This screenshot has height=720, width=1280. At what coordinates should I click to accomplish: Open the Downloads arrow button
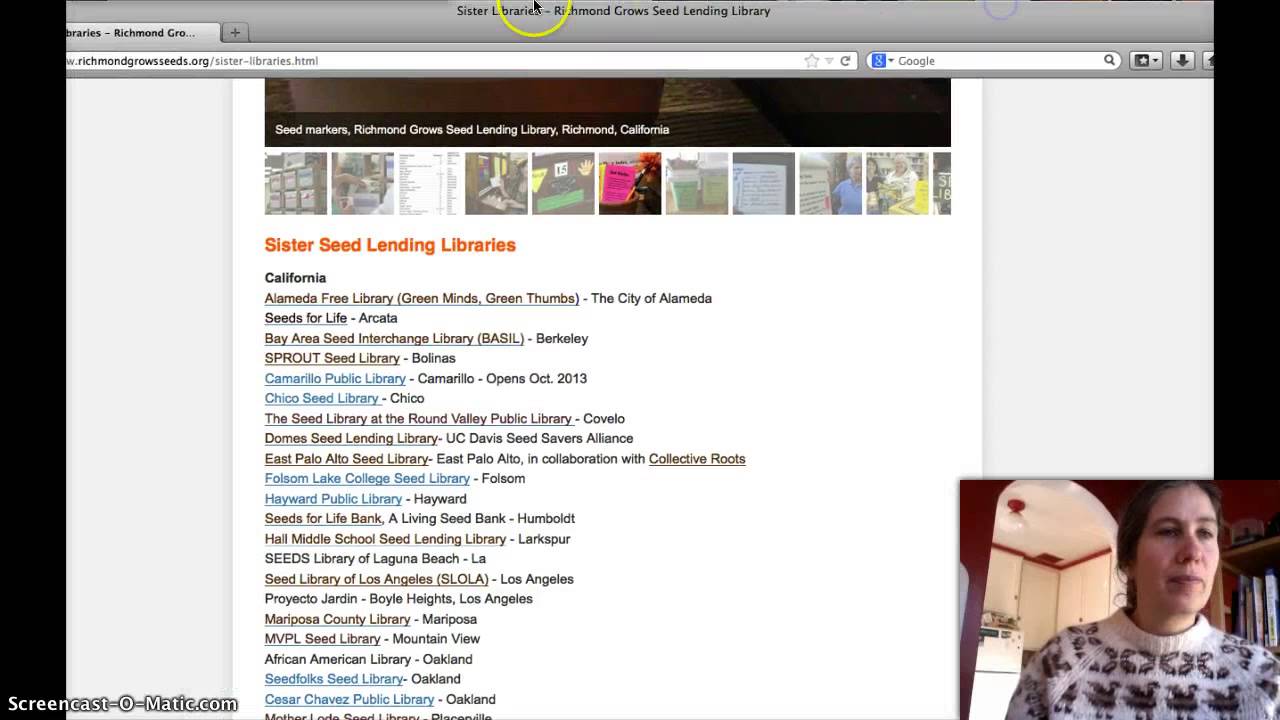coord(1182,61)
